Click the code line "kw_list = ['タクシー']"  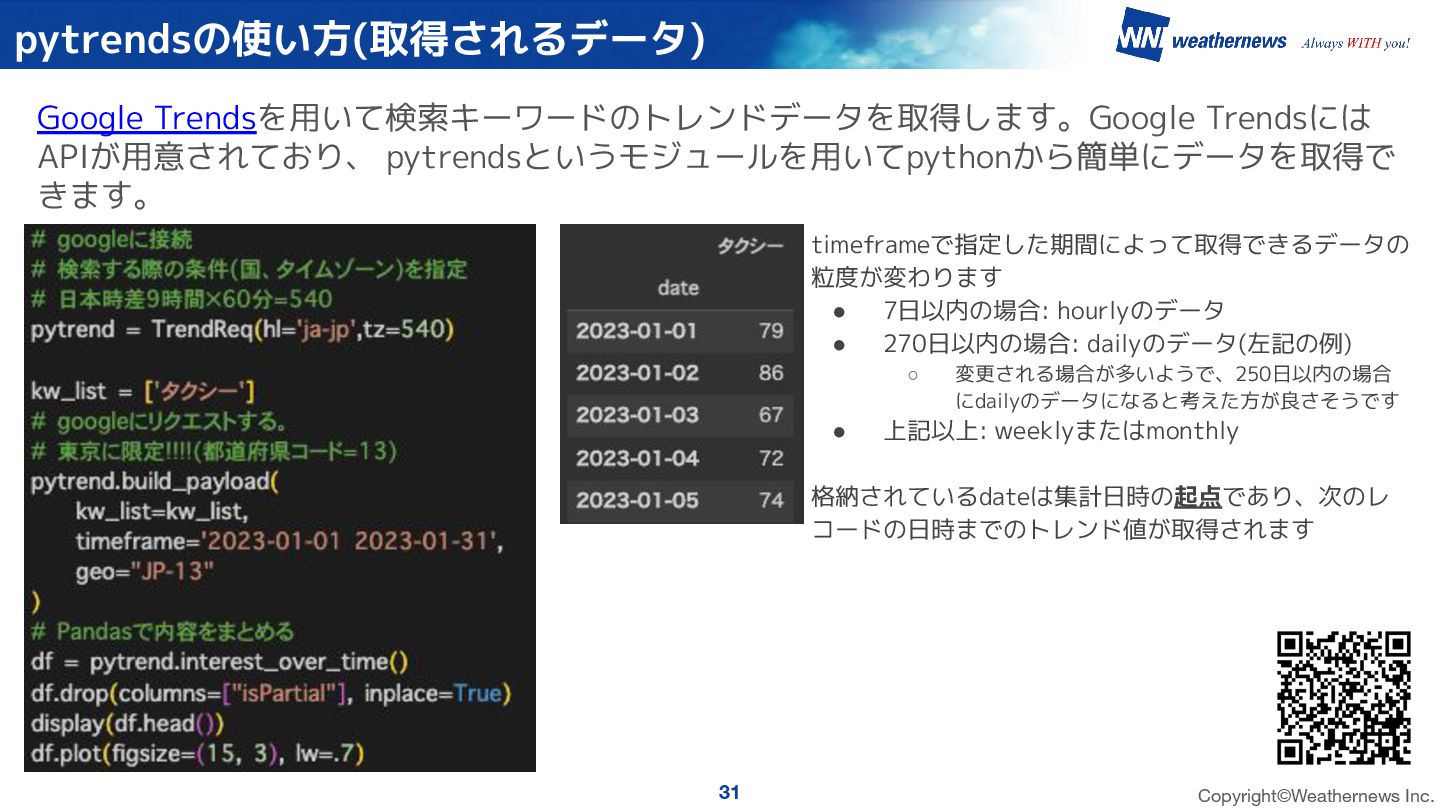tap(143, 391)
